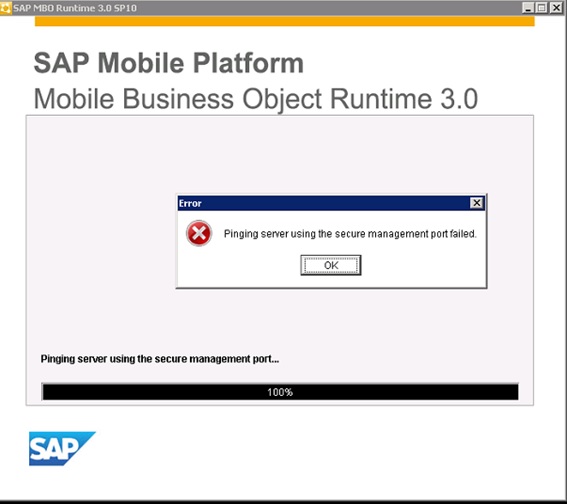Close the Error dialog using its X
This screenshot has height=504, width=567.
pos(477,203)
